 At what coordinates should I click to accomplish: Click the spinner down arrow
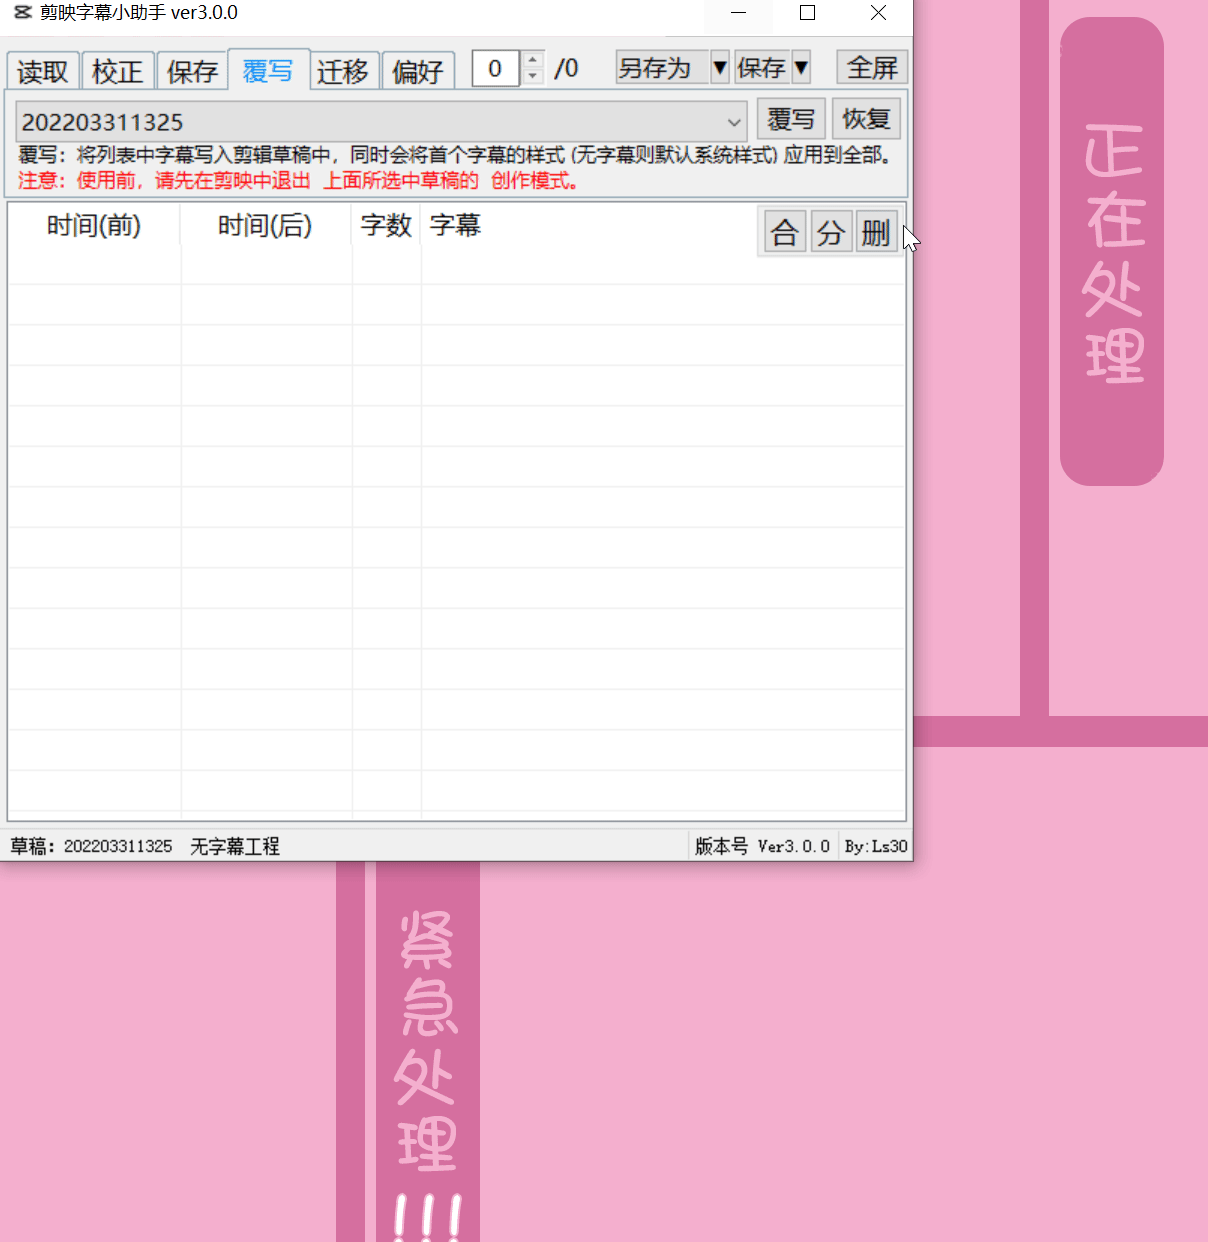(x=531, y=77)
